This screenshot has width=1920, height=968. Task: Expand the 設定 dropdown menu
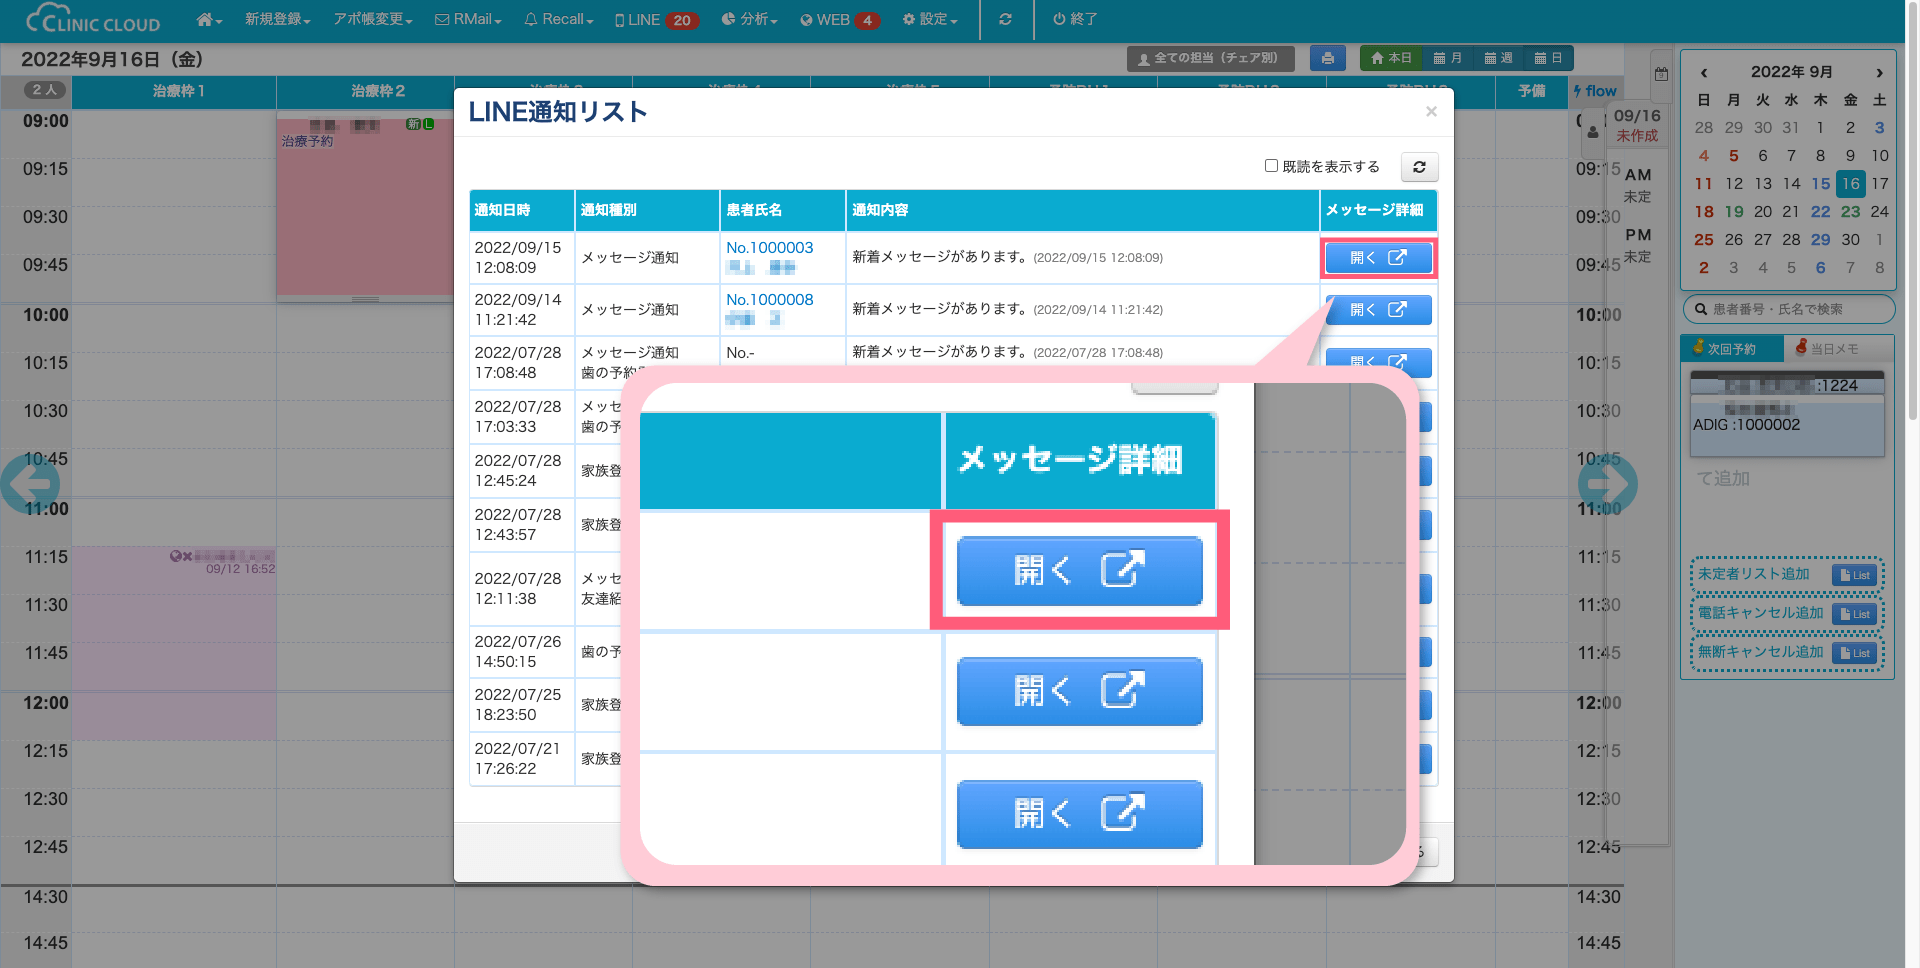pyautogui.click(x=929, y=20)
